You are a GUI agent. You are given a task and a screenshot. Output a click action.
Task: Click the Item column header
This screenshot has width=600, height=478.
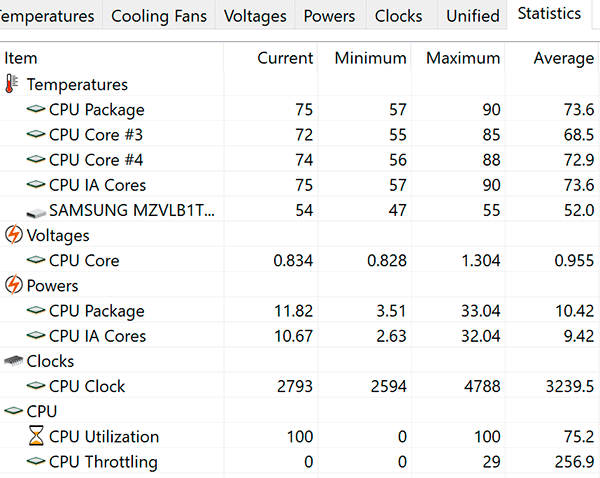[x=21, y=58]
